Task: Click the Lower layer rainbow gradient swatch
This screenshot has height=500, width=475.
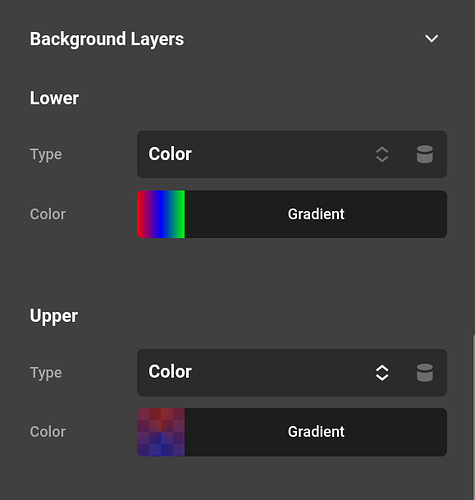Action: coord(161,214)
